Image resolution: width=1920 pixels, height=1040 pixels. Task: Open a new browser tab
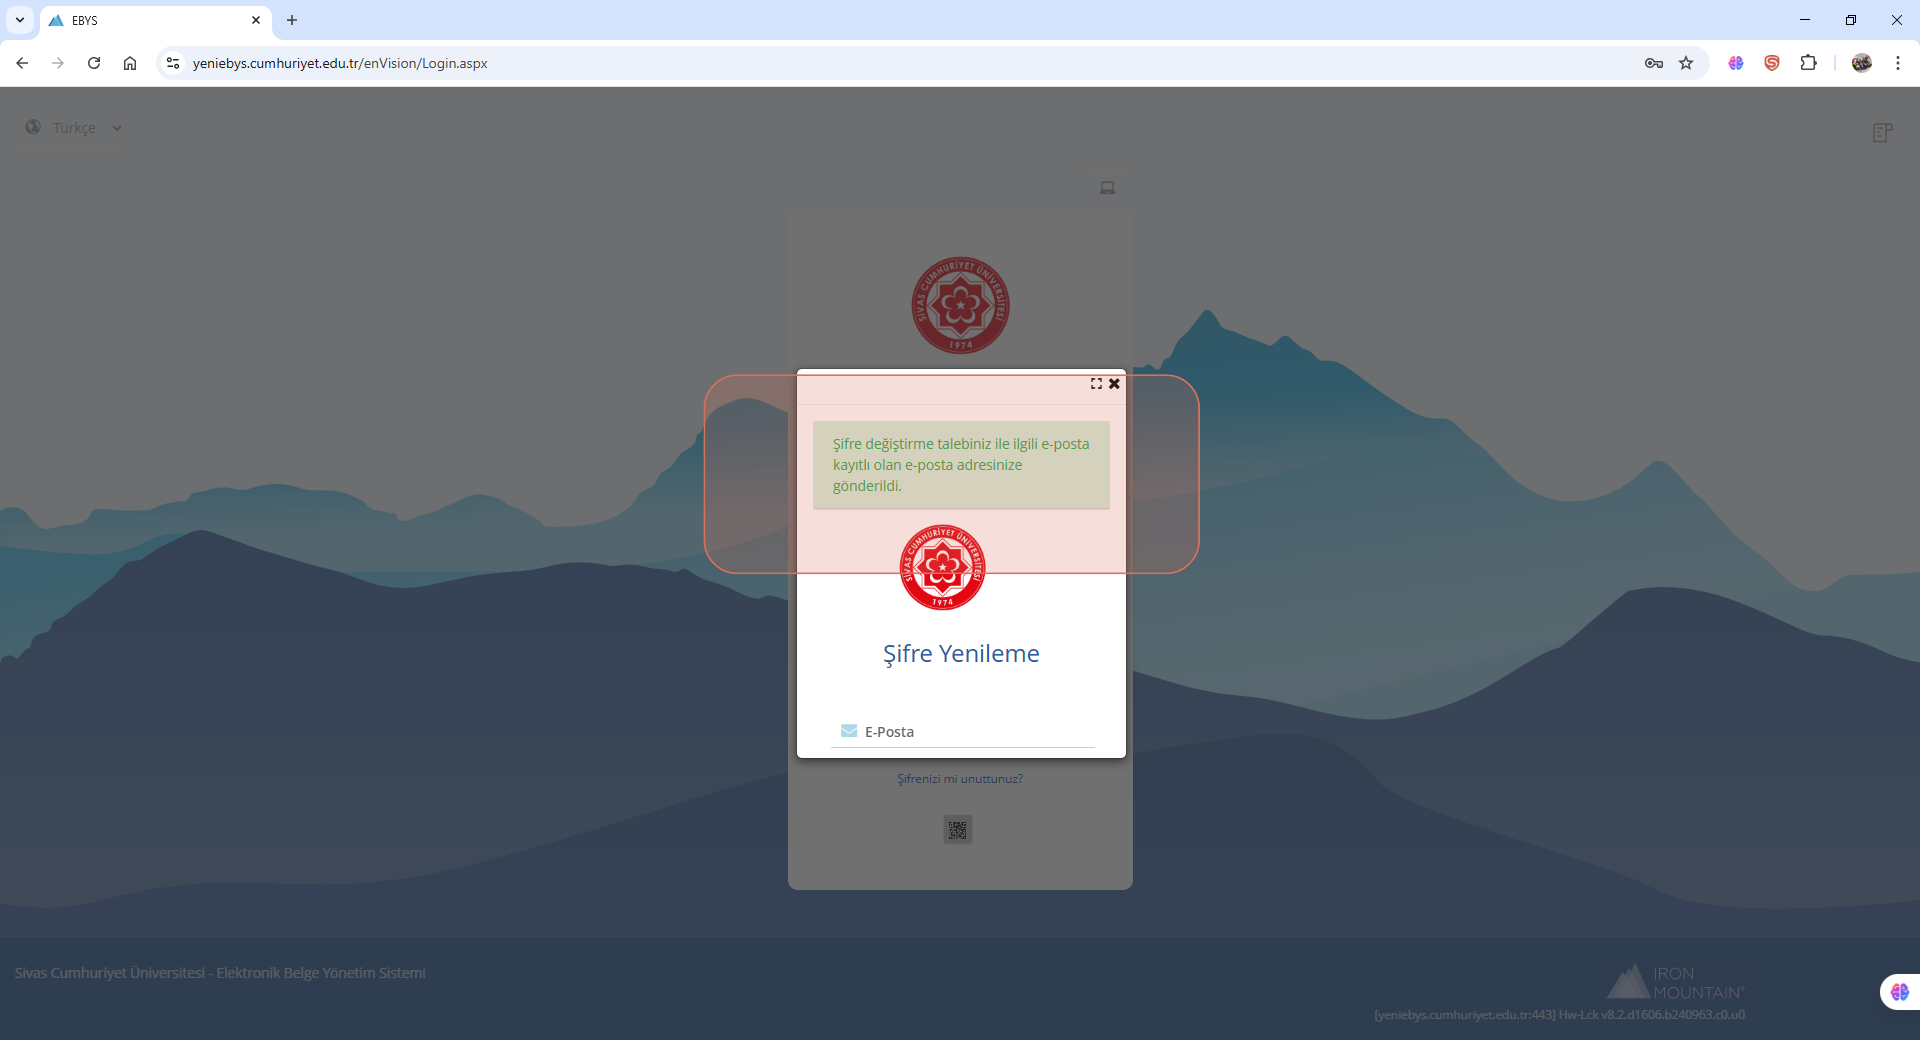pos(292,20)
